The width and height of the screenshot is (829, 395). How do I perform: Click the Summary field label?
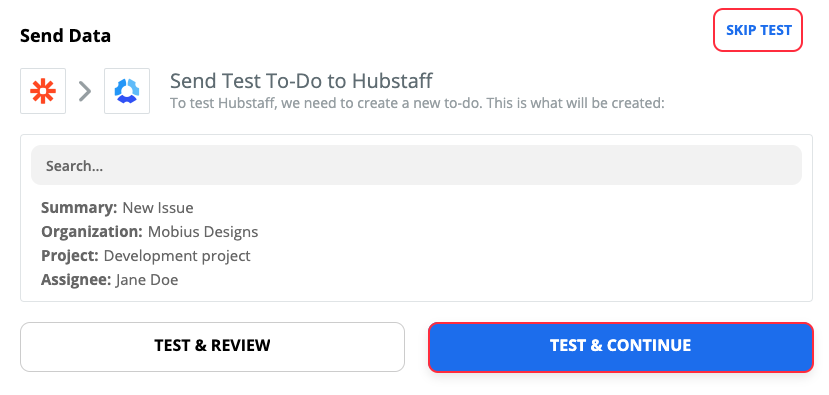pyautogui.click(x=79, y=207)
